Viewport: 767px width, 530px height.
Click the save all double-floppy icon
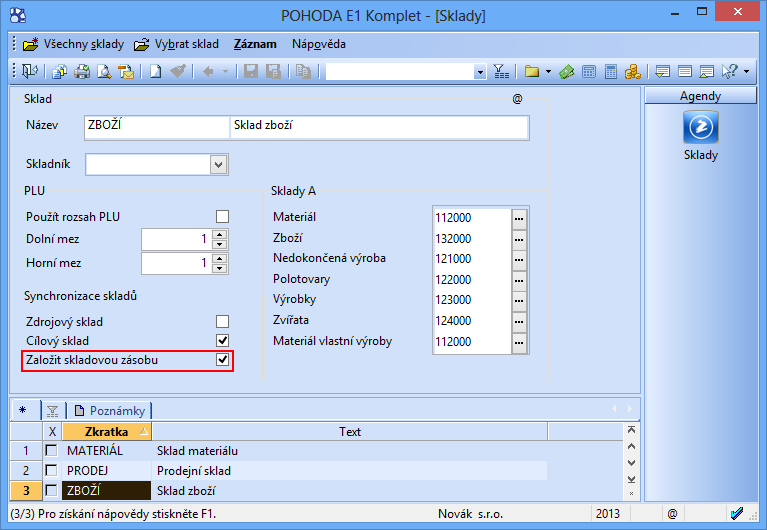click(273, 72)
